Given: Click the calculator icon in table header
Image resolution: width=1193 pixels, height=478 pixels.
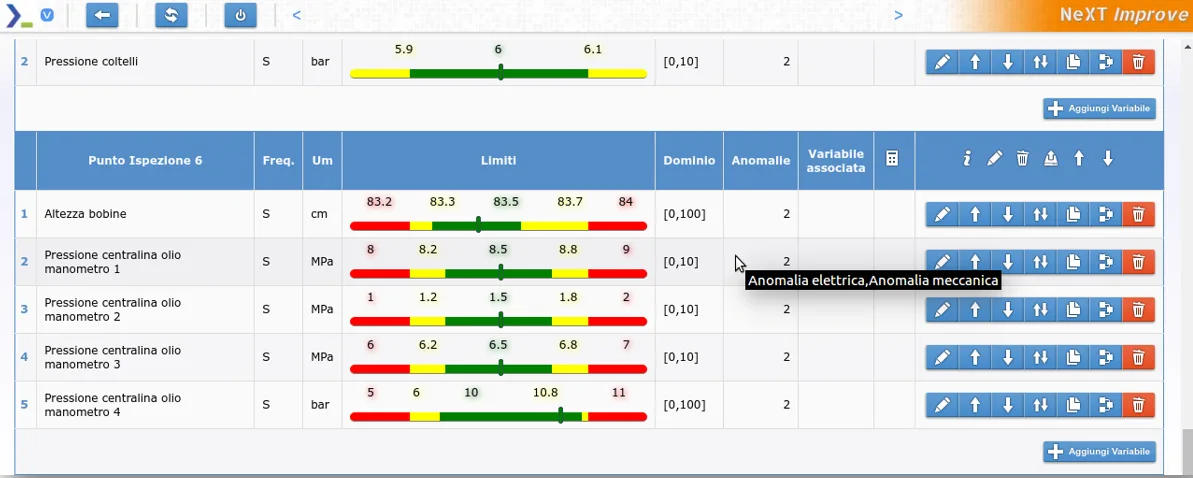Looking at the screenshot, I should [x=893, y=159].
